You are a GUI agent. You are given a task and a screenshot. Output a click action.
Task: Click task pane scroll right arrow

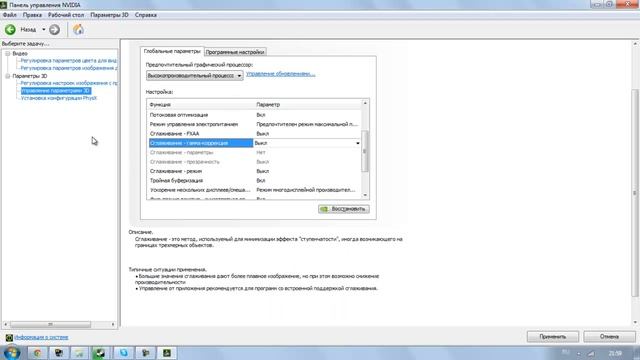[113, 324]
